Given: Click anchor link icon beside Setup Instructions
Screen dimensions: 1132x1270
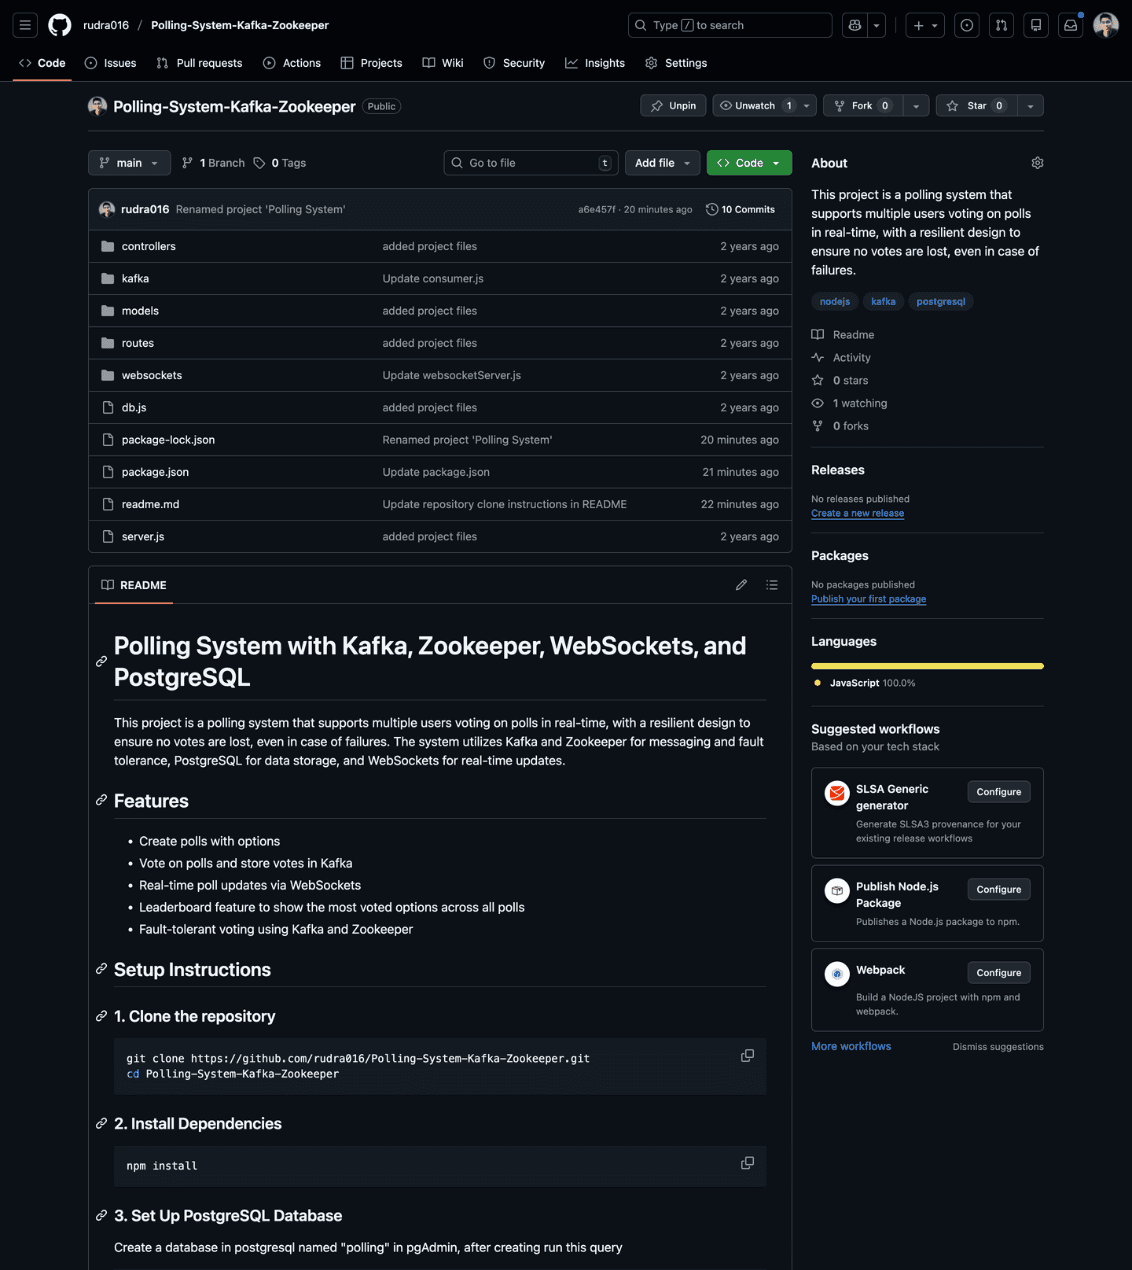Looking at the screenshot, I should coord(101,969).
